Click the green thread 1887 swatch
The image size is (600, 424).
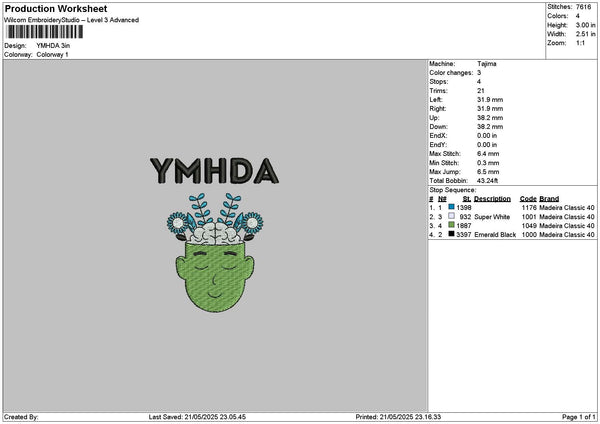[451, 225]
